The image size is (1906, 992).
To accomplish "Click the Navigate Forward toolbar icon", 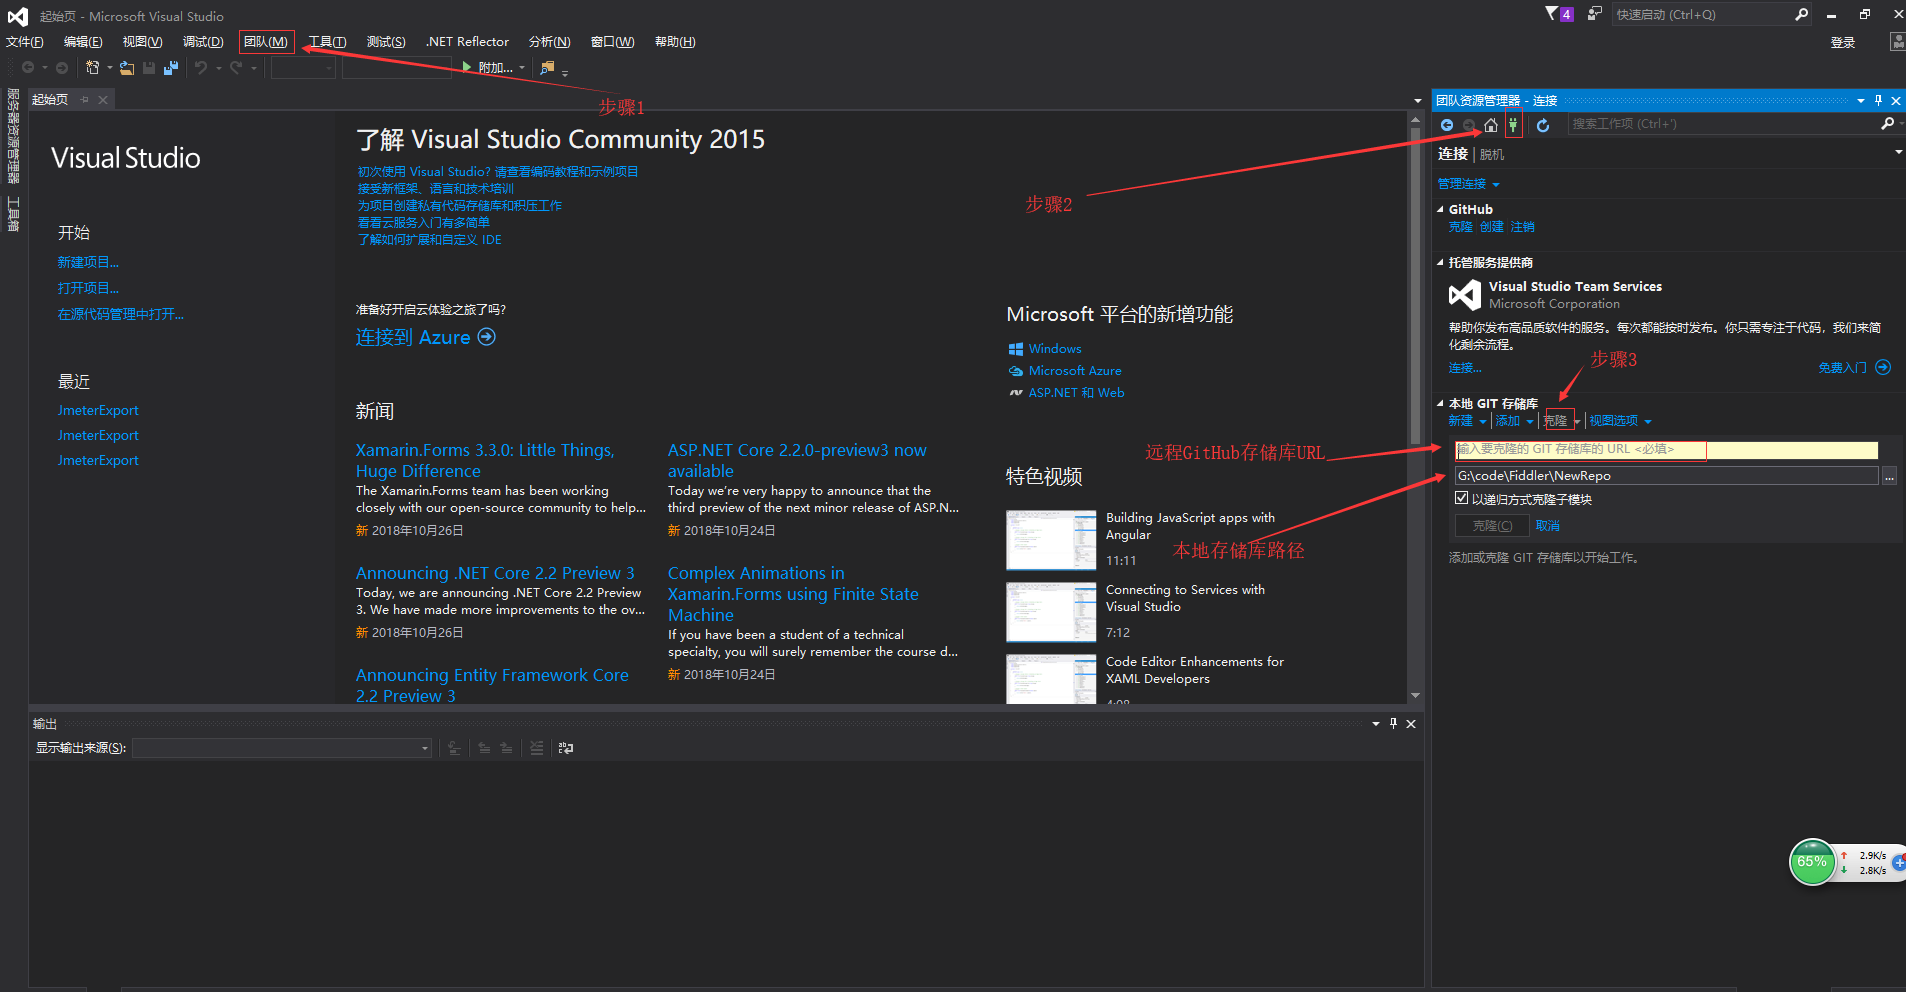I will click(62, 68).
